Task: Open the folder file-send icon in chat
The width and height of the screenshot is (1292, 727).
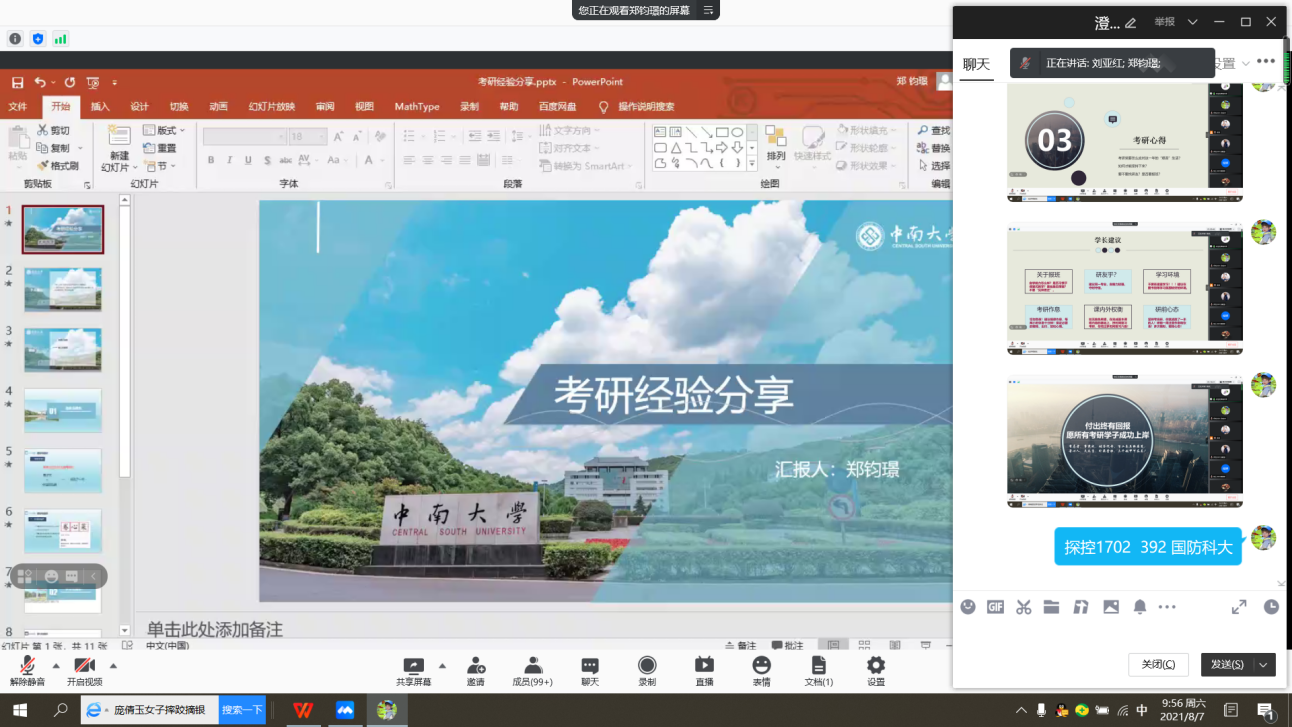Action: coord(1051,607)
